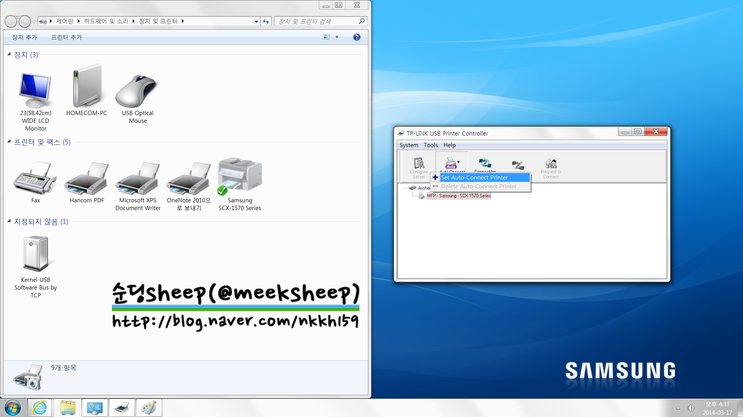
Task: Open the System menu in TP-LINK controller
Action: (x=408, y=145)
